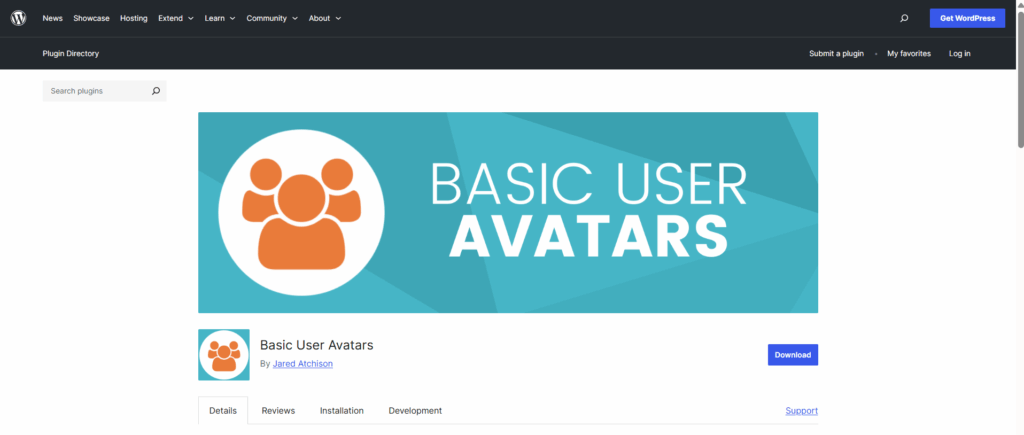
Task: Expand the Community dropdown menu
Action: pos(272,18)
